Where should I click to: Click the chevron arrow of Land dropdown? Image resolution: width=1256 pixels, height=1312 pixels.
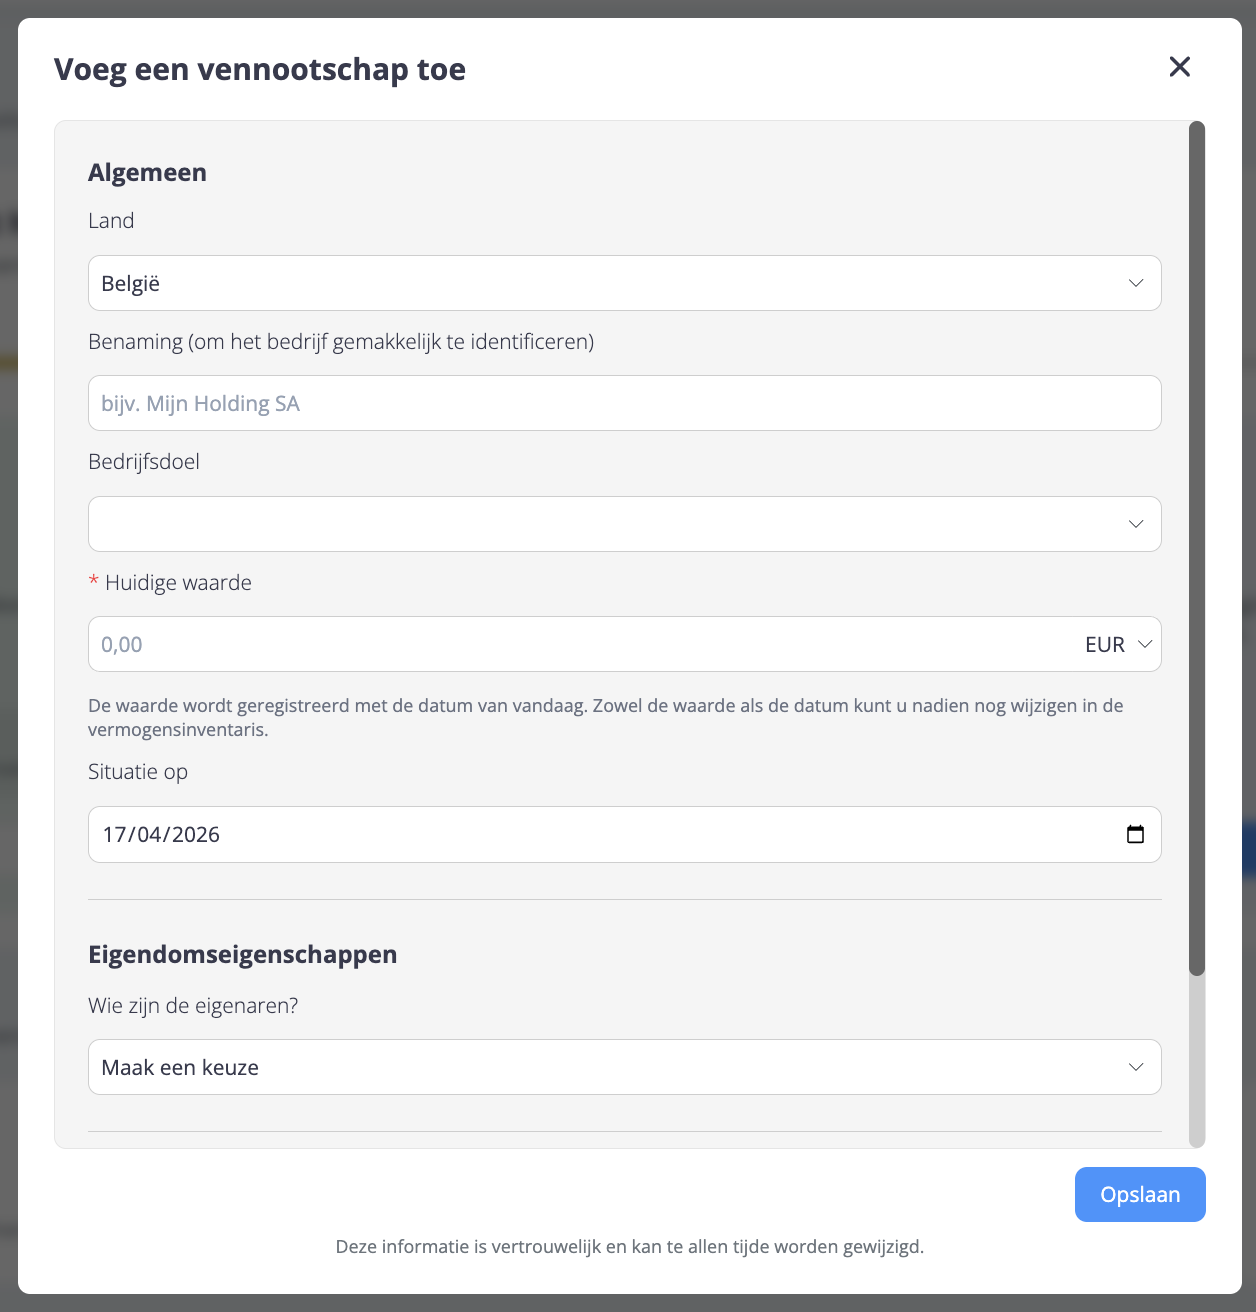coord(1135,283)
